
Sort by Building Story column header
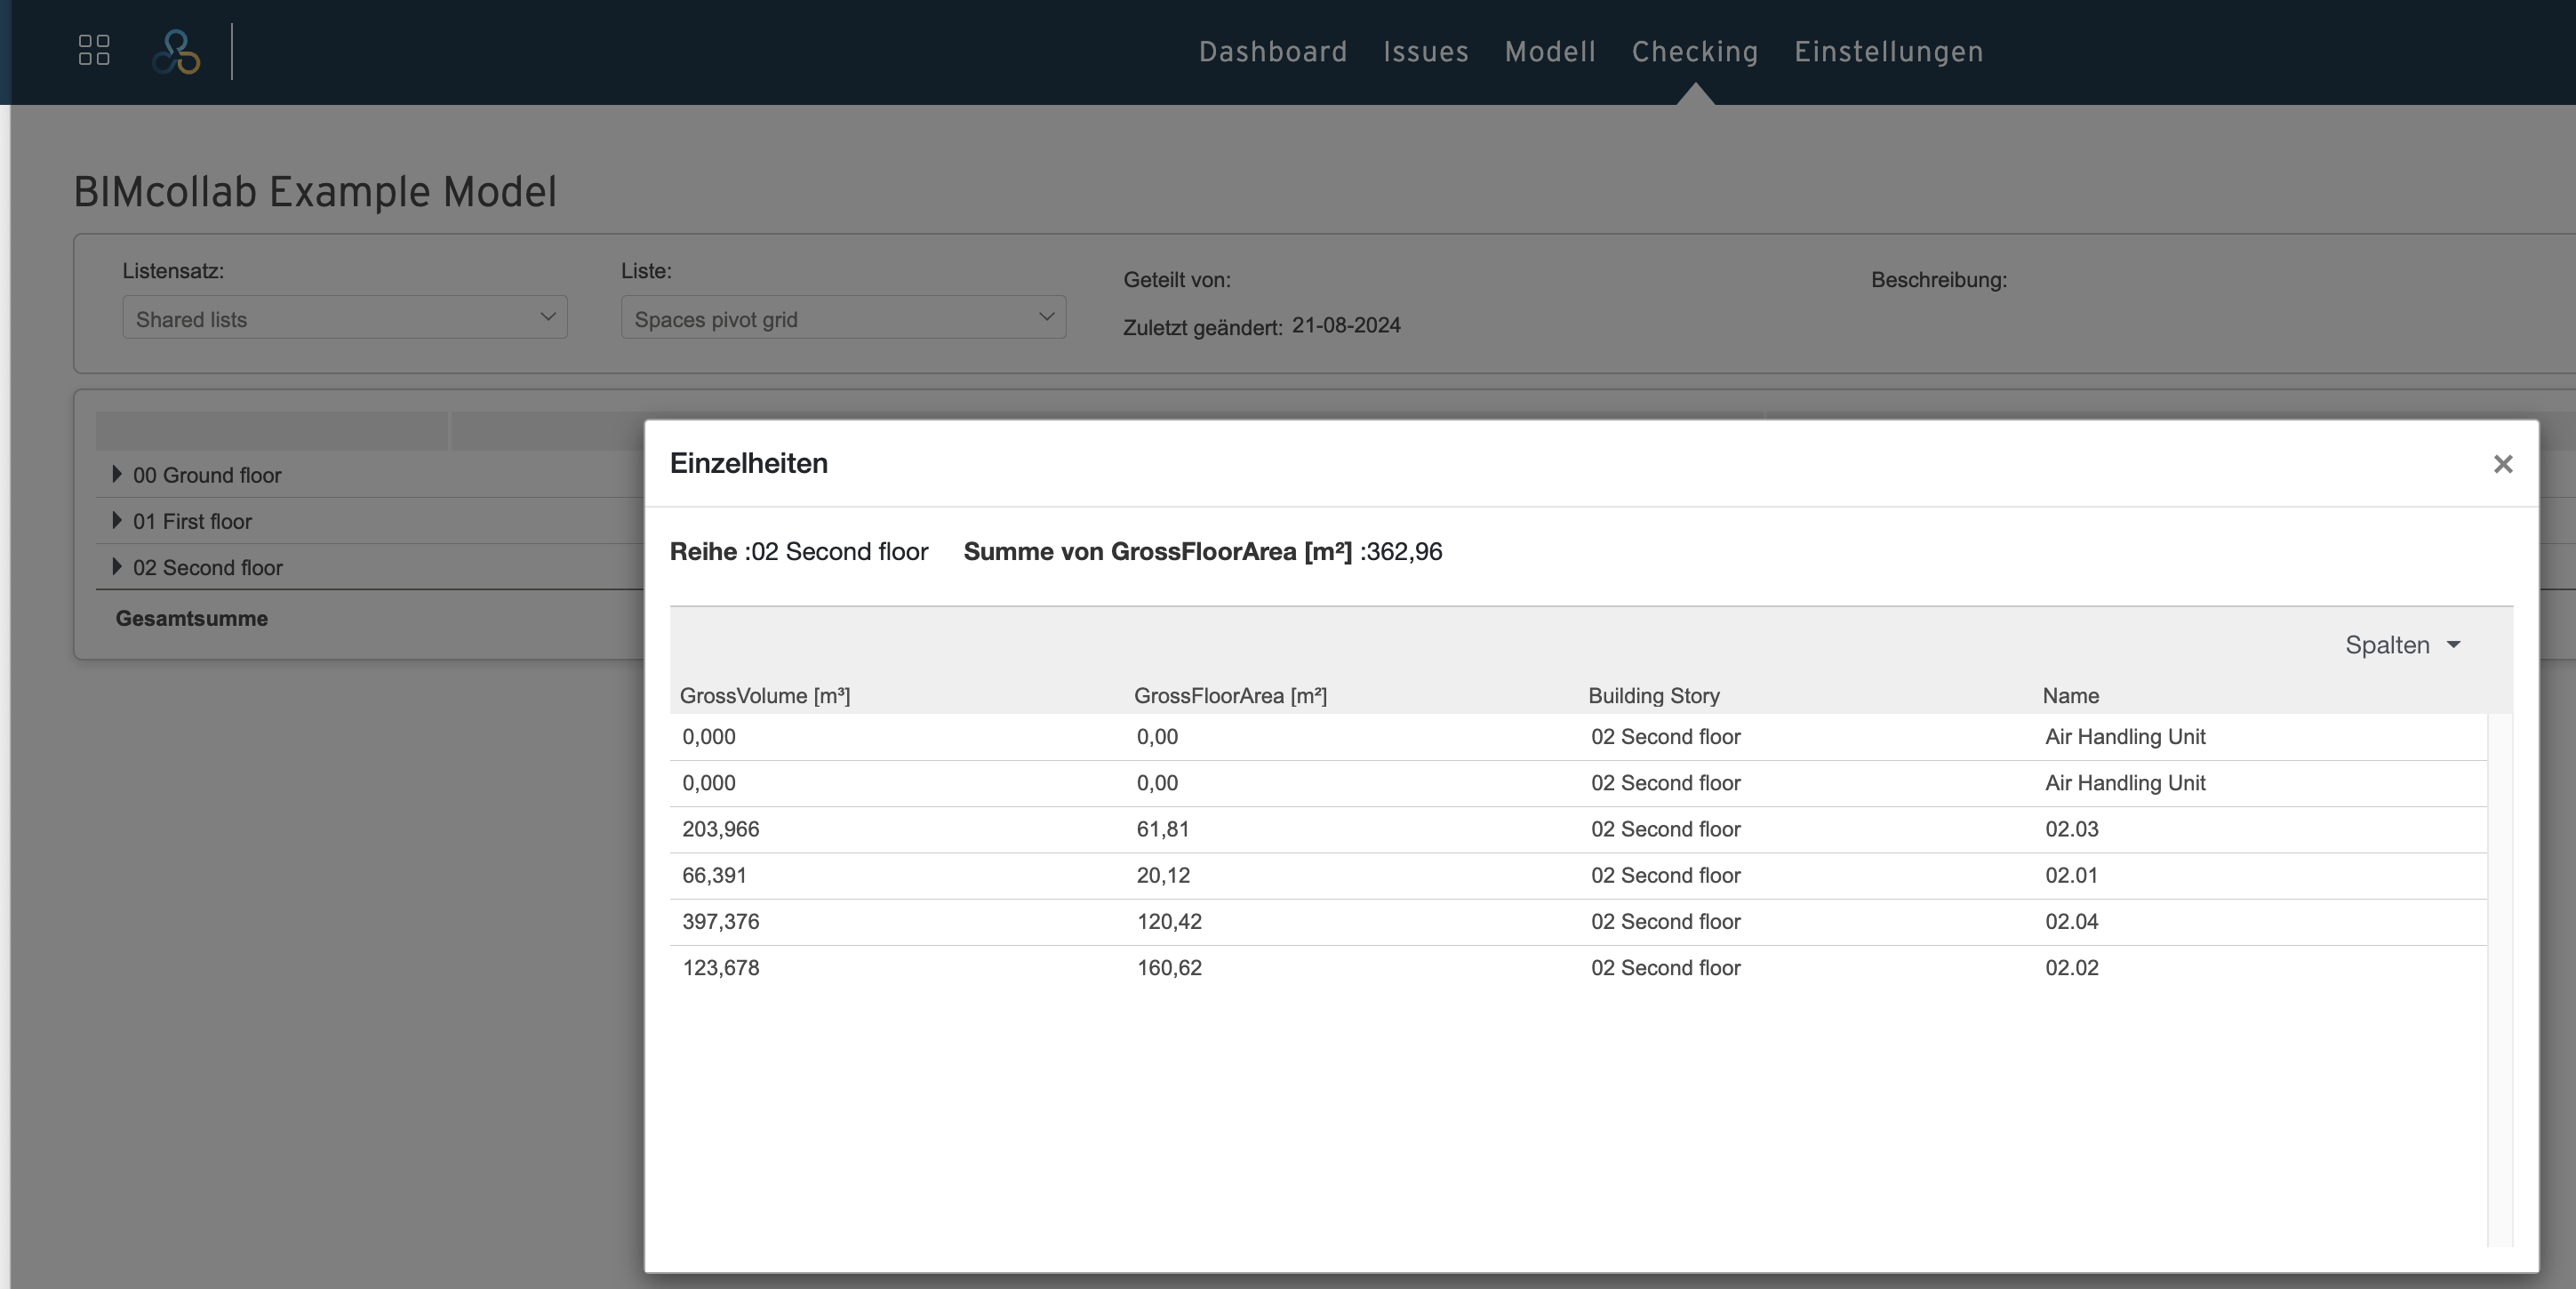point(1654,696)
